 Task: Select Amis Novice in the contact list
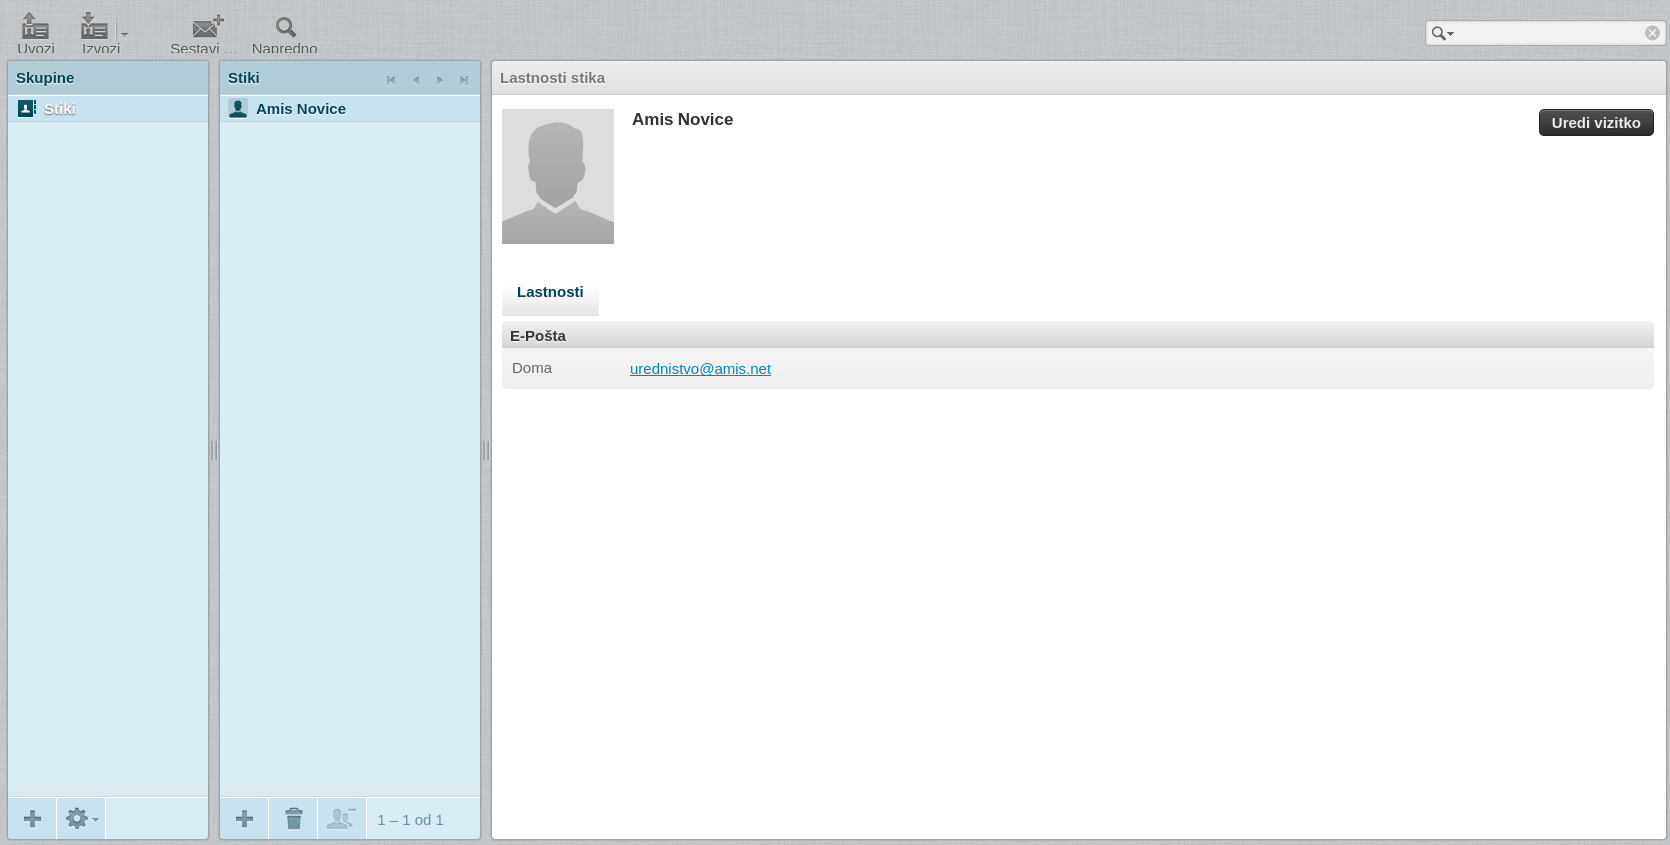(x=350, y=108)
